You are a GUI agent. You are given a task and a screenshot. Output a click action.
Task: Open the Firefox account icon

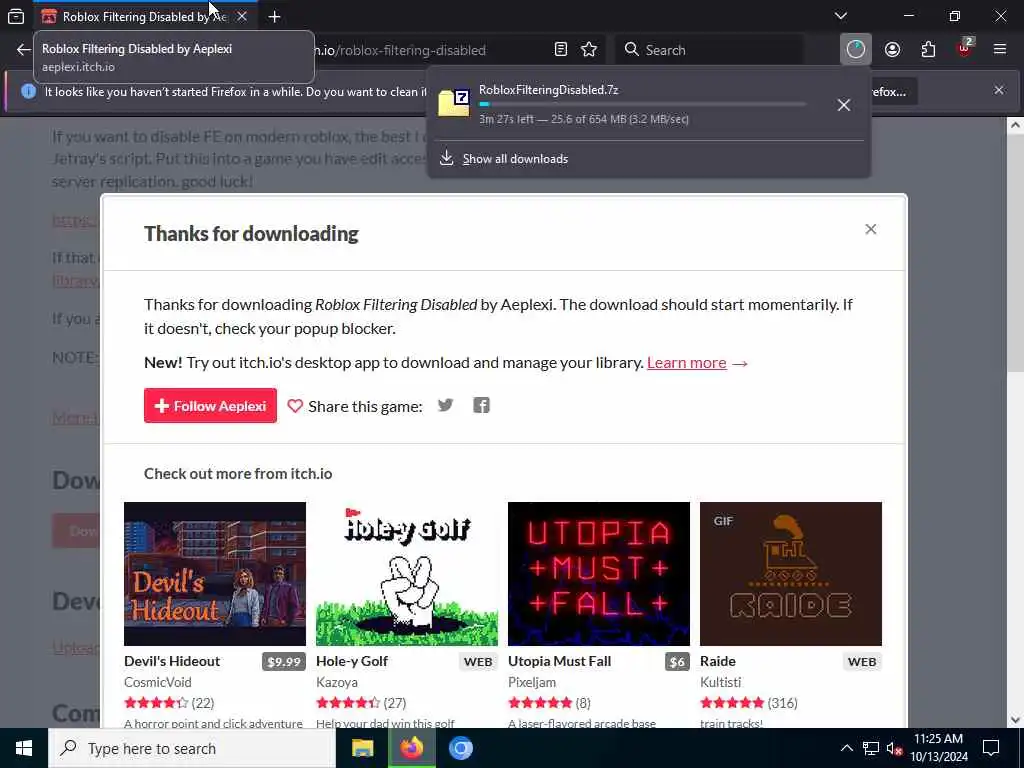coord(892,50)
